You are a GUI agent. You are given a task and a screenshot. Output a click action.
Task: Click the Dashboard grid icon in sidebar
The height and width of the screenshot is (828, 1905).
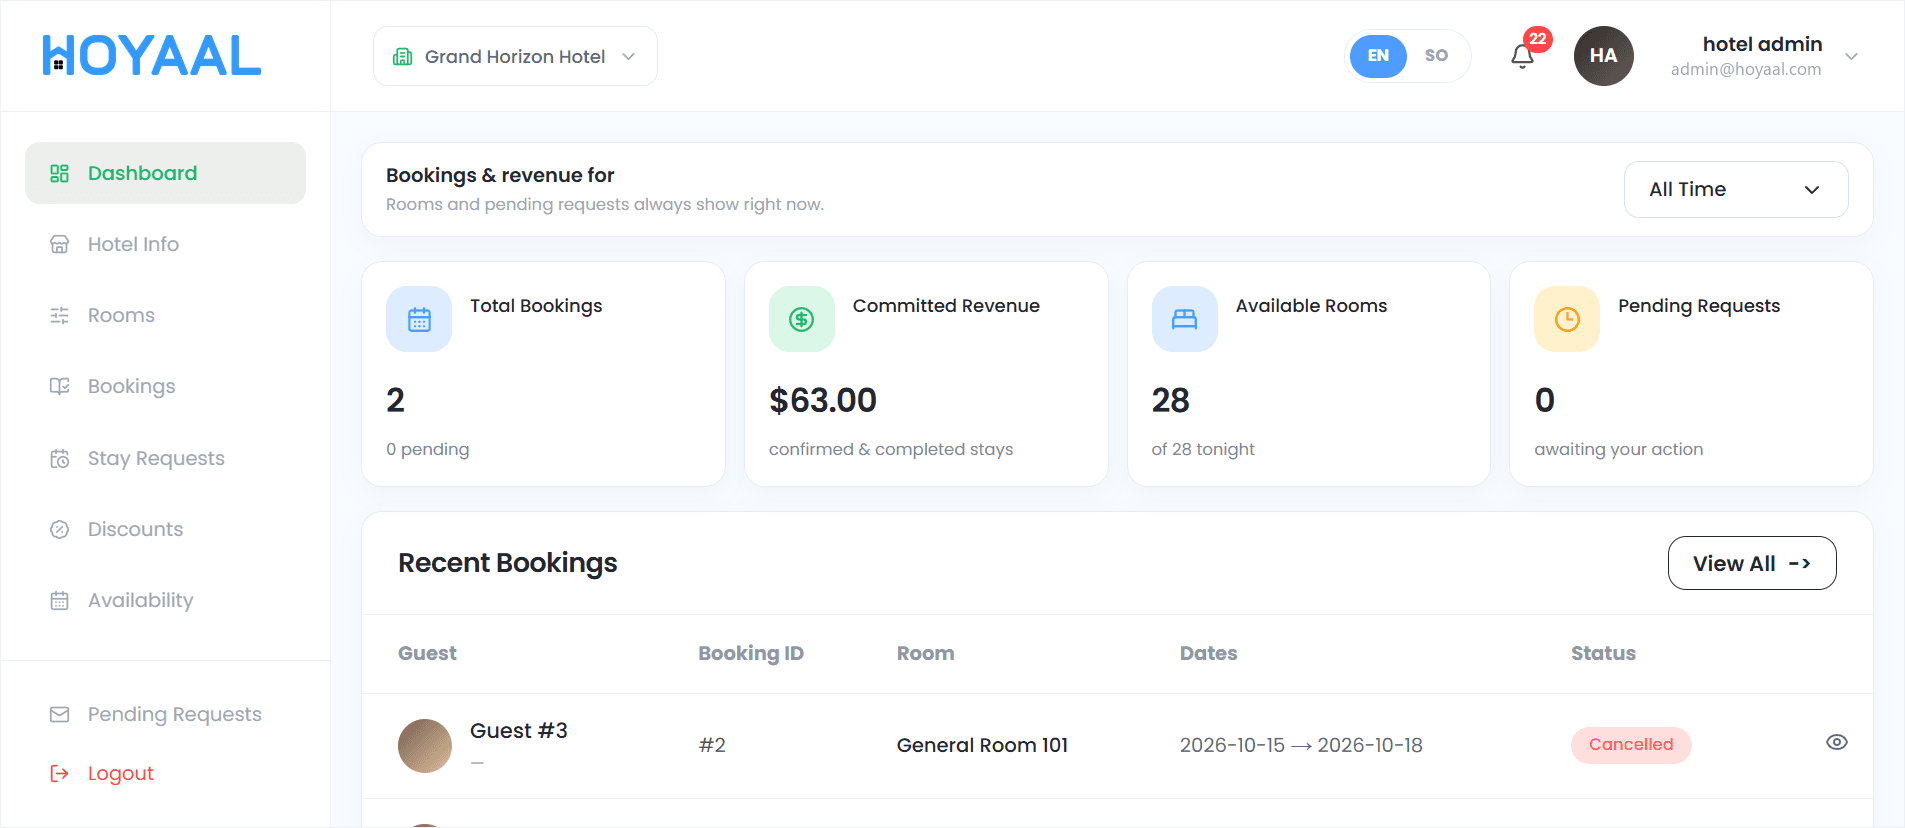[60, 173]
